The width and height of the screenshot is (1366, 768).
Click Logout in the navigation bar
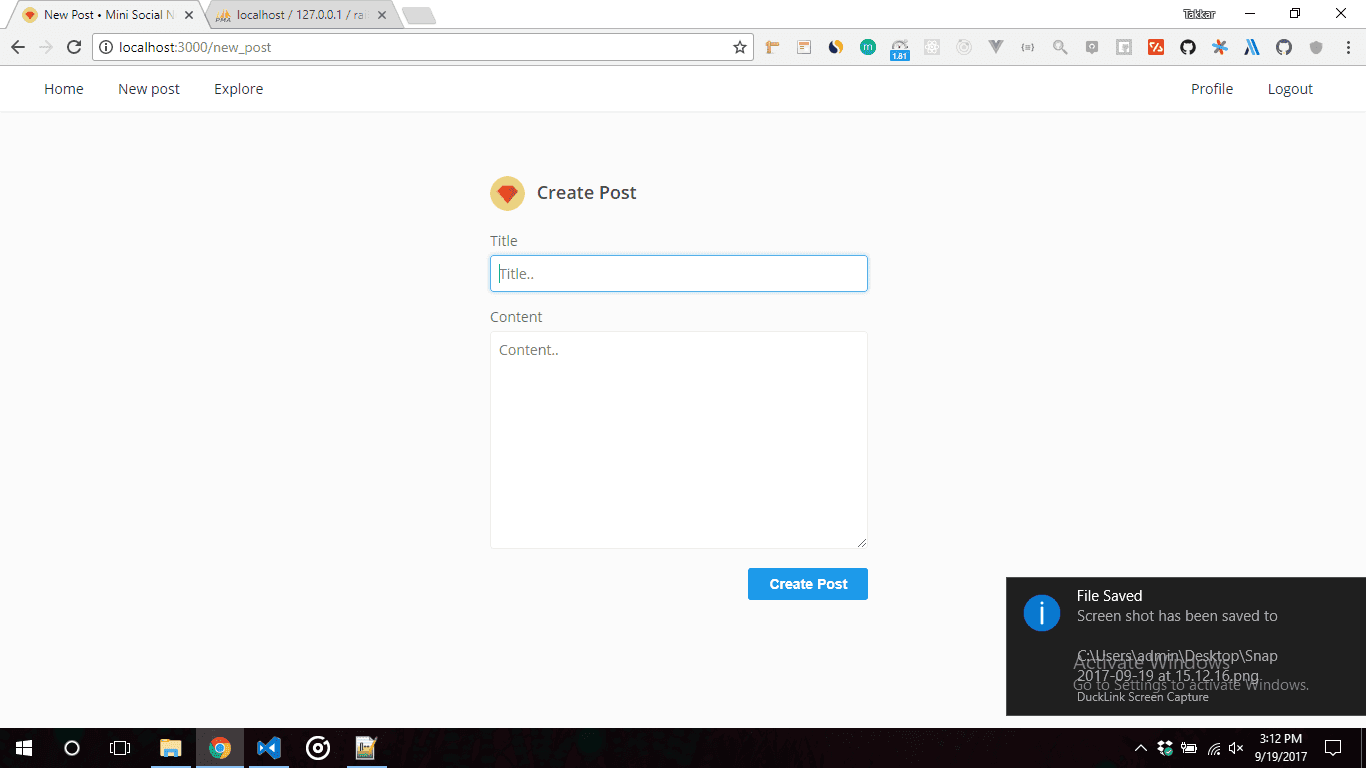coord(1290,89)
